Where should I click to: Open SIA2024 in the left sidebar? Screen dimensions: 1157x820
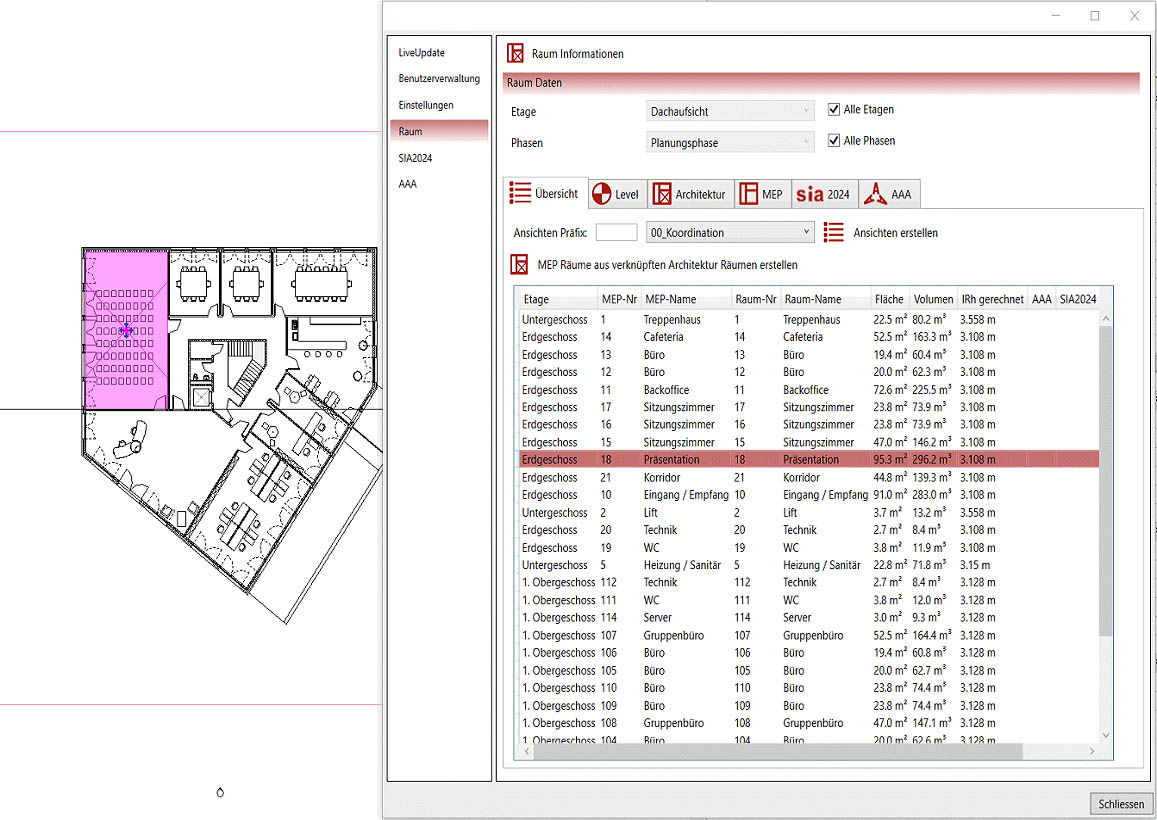(415, 158)
